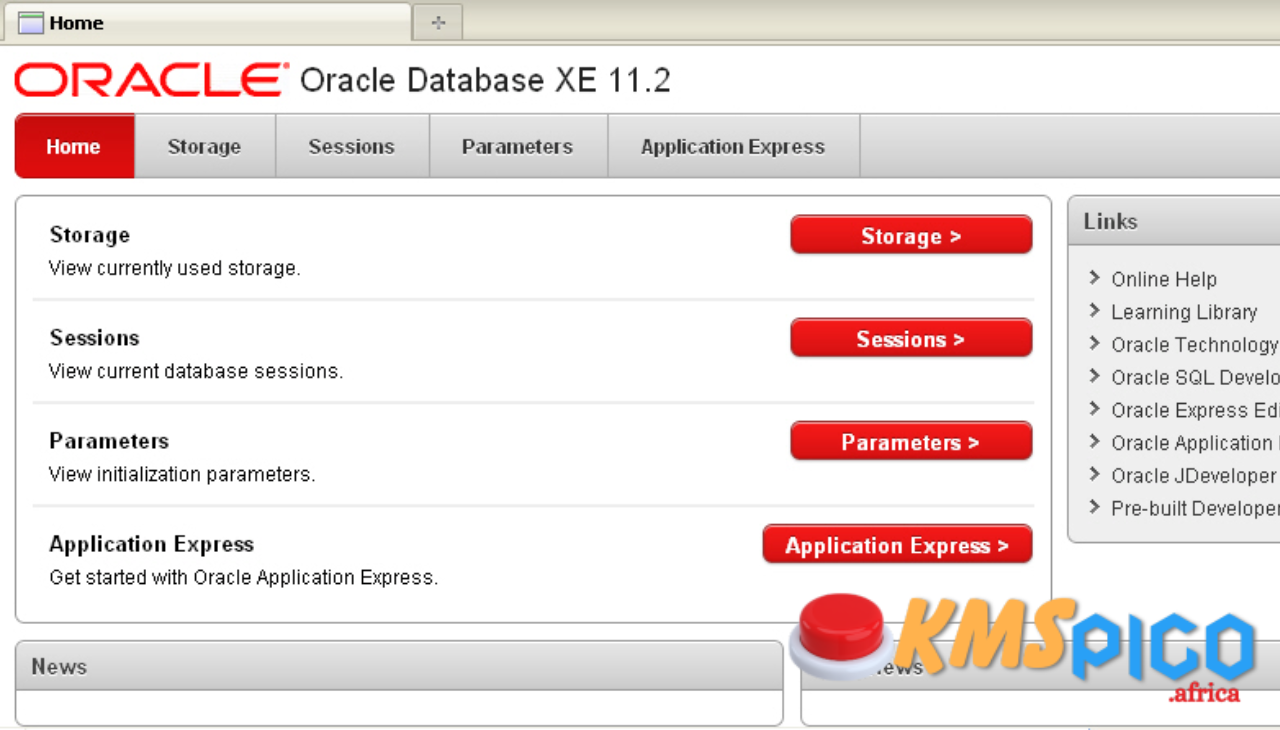Open the Online Help link
Screen dimensions: 1280x730
pyautogui.click(x=1164, y=279)
